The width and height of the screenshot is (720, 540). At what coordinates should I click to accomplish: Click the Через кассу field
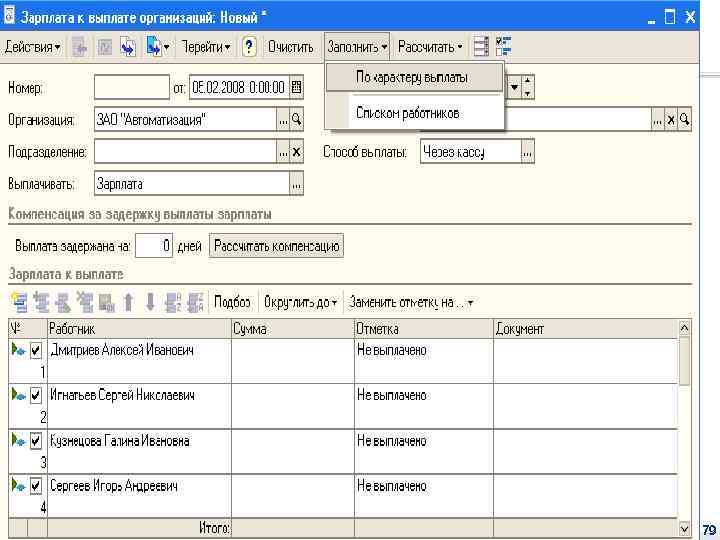471,152
